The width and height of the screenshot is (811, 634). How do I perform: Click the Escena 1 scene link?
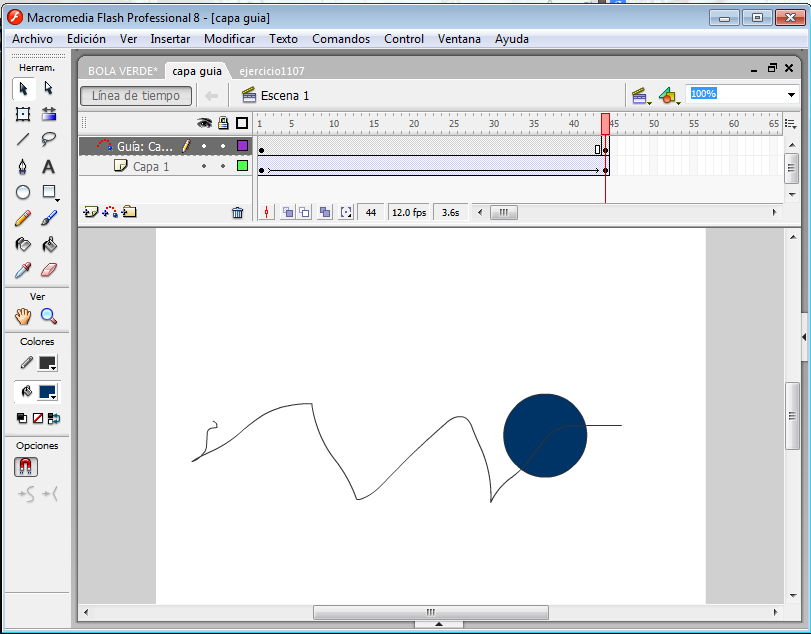(285, 96)
